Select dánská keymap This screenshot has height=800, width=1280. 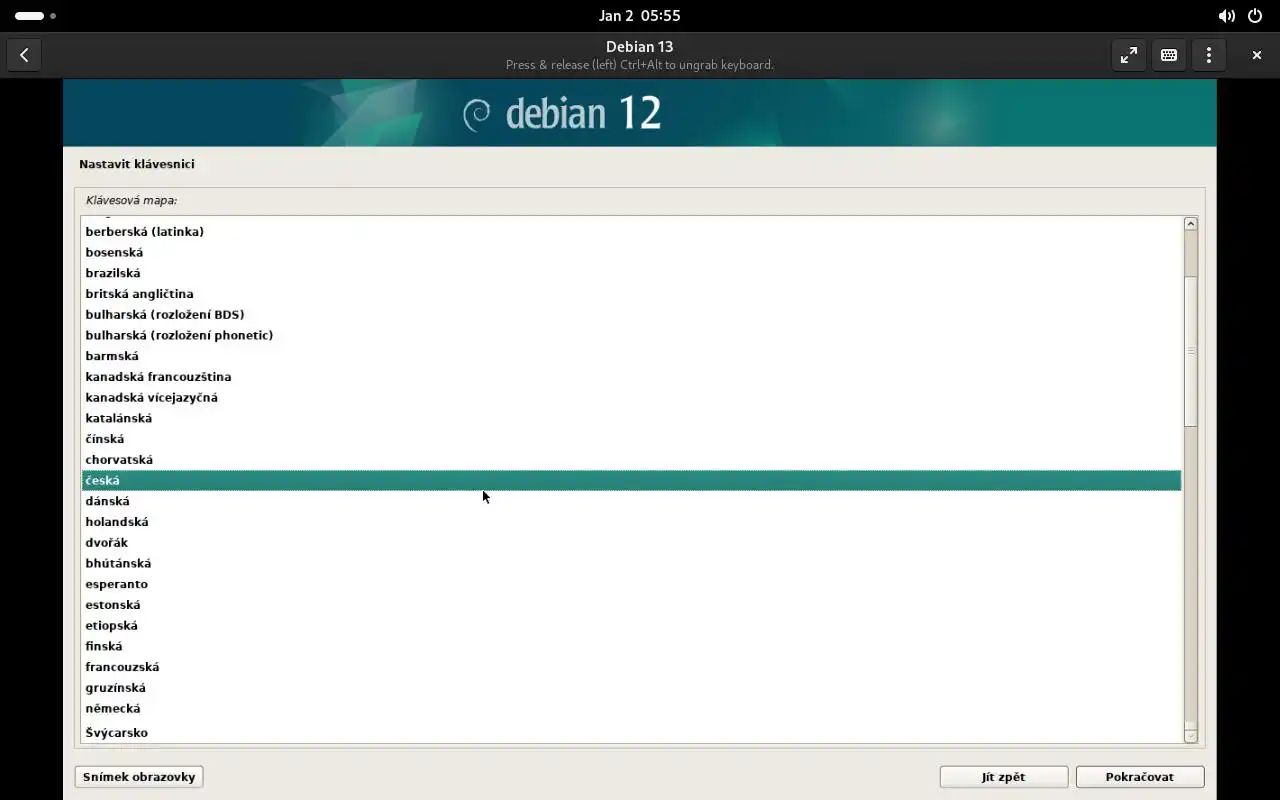click(631, 501)
